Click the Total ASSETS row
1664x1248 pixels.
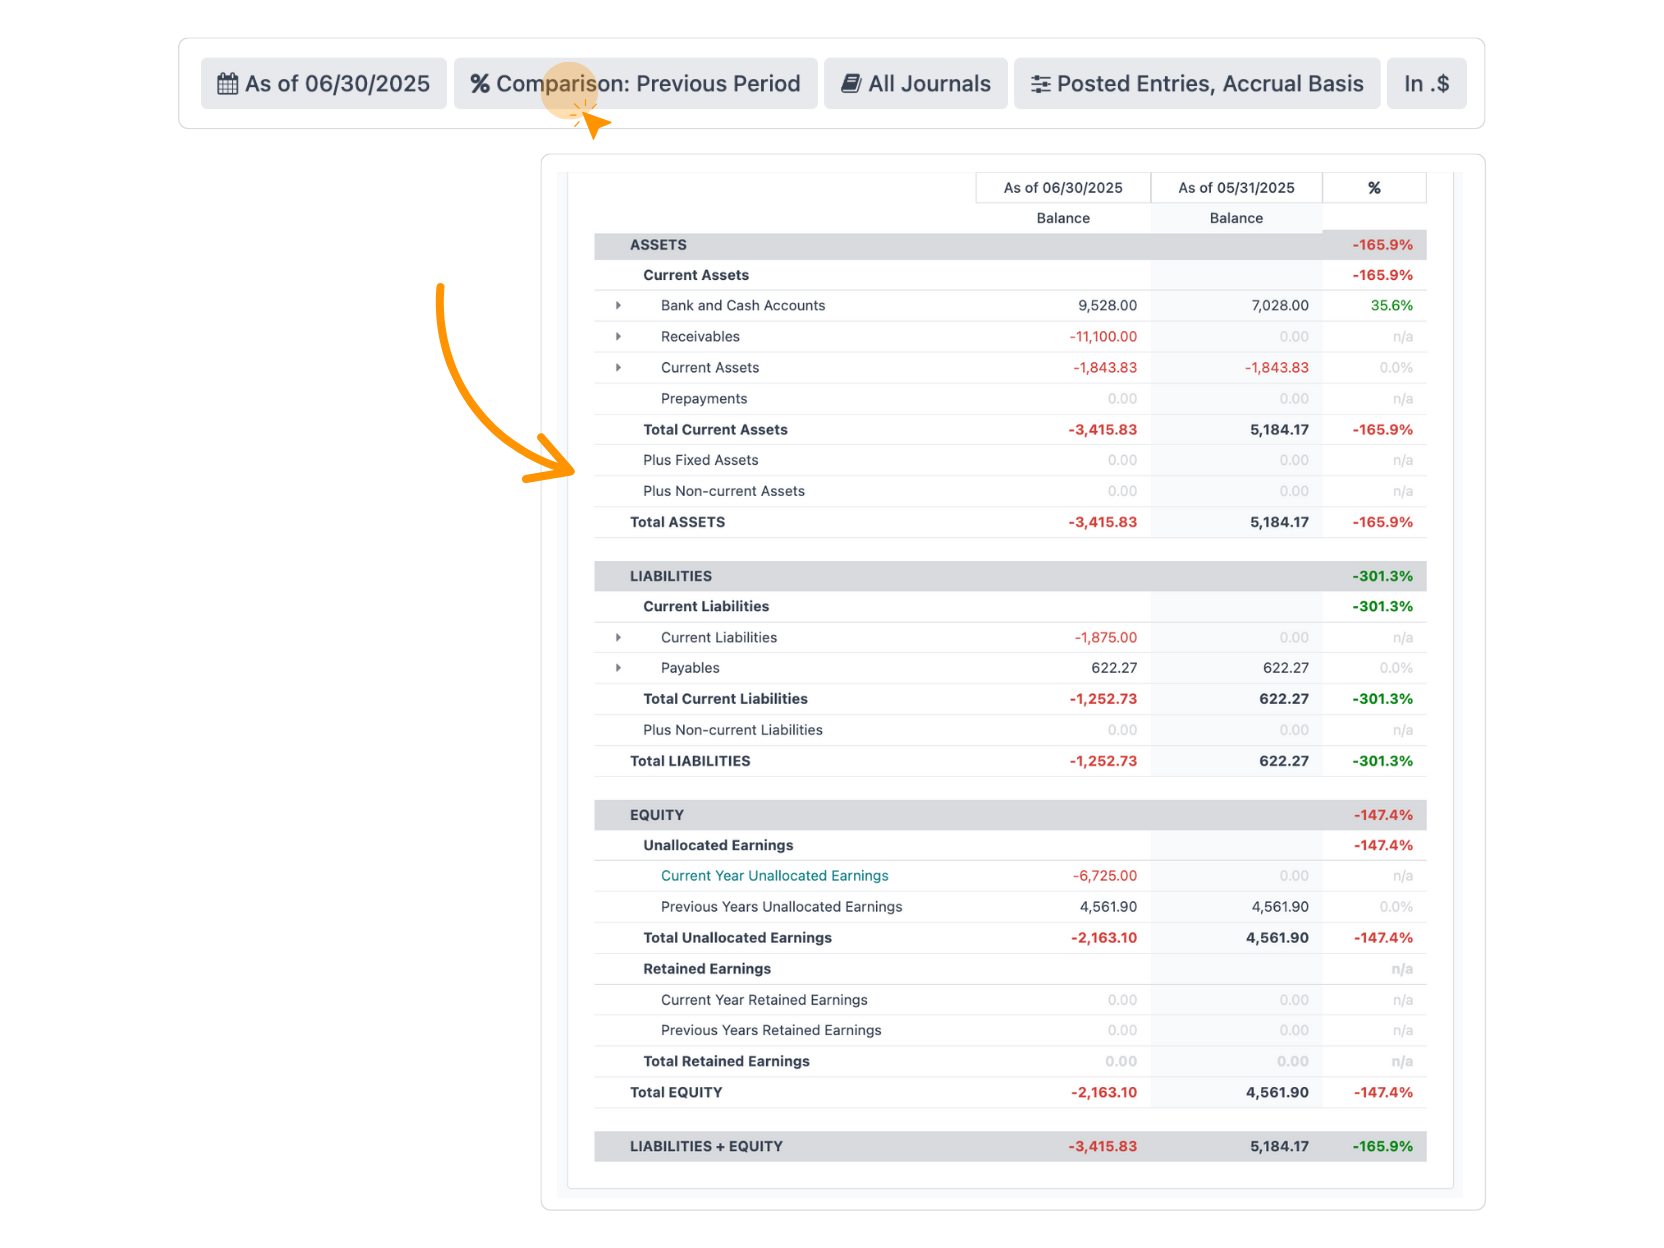[676, 521]
